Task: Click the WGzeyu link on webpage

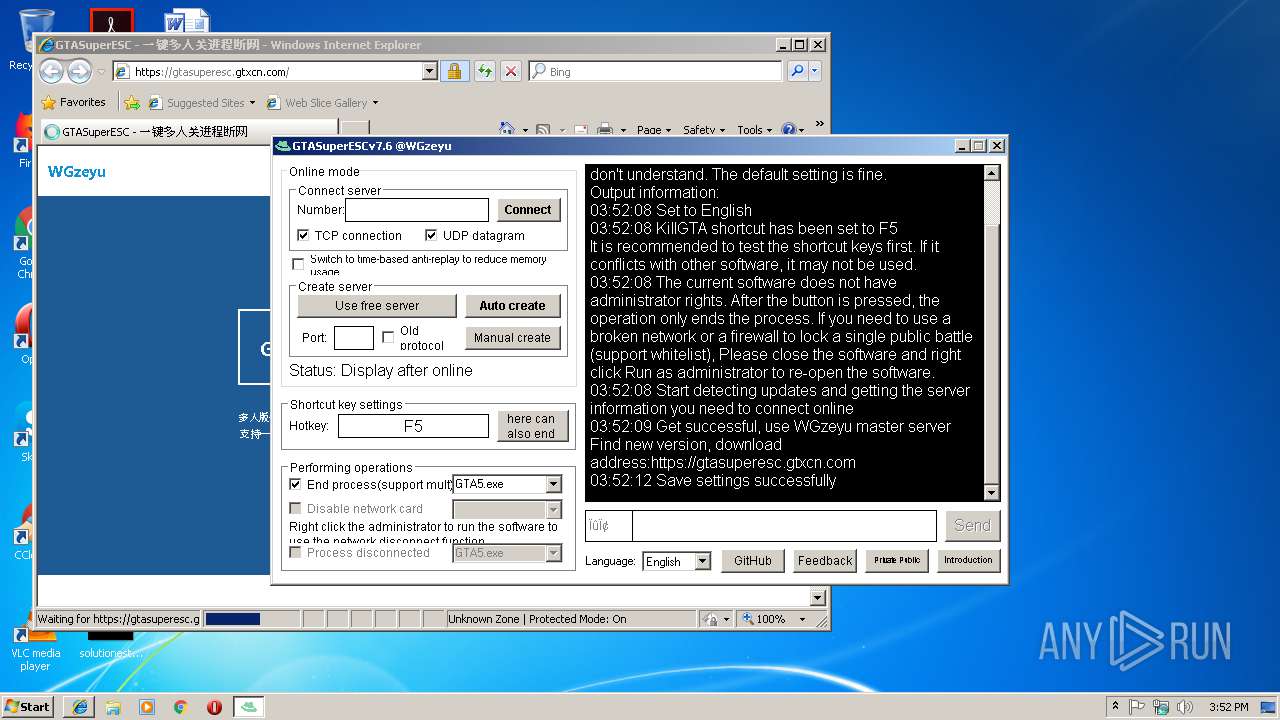Action: [77, 172]
